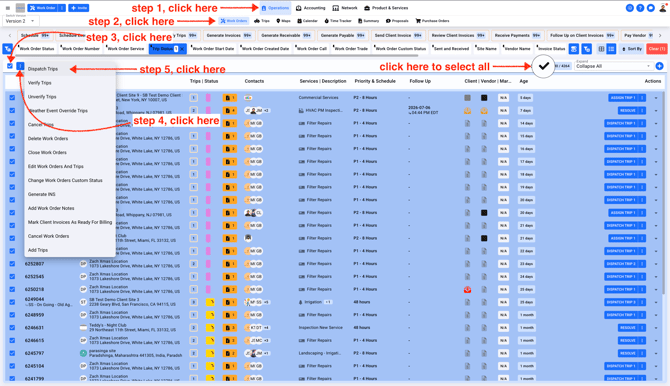Open the Switch Version dropdown showing Version 2
The width and height of the screenshot is (670, 386).
(x=20, y=21)
